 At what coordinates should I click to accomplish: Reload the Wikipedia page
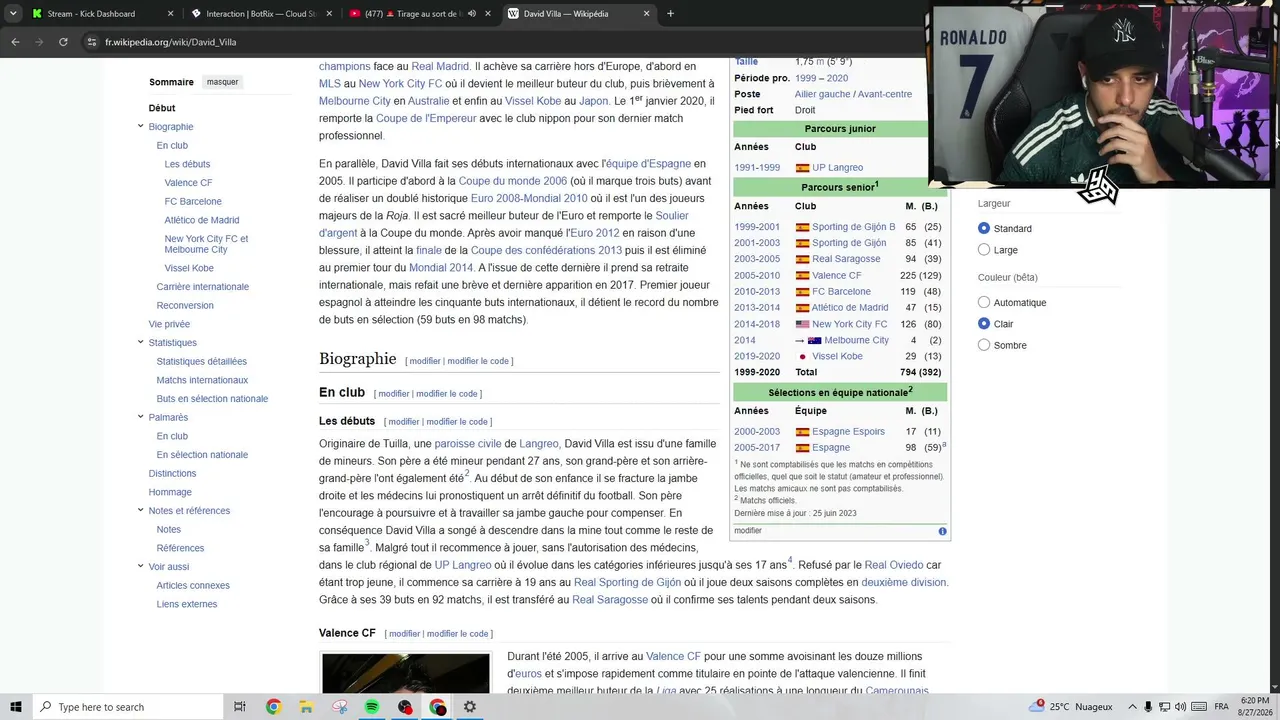click(63, 42)
